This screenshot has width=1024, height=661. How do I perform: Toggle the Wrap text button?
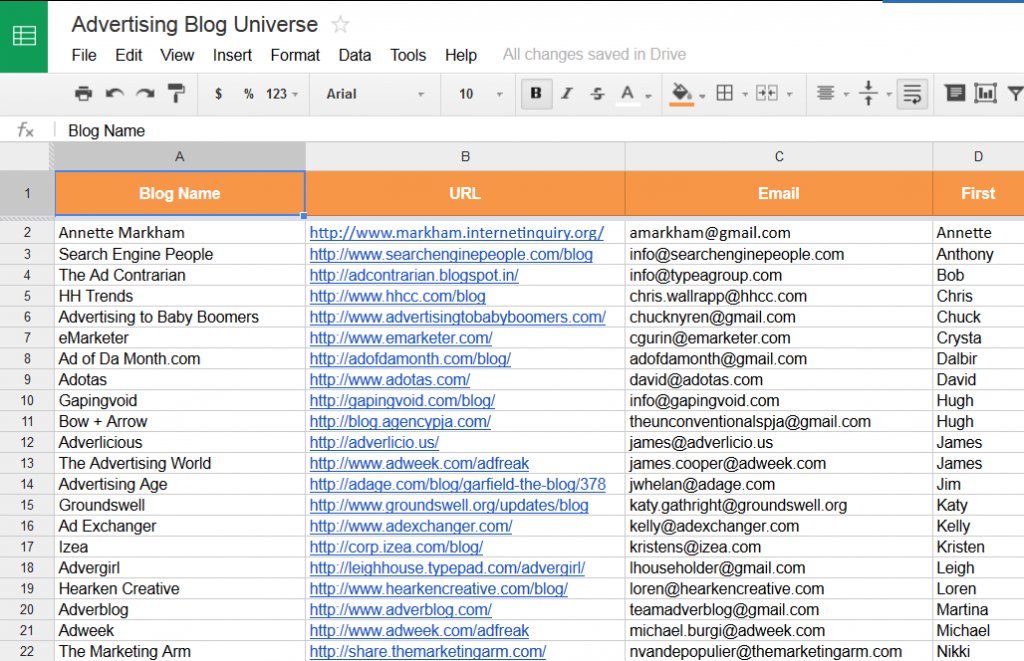(x=912, y=93)
